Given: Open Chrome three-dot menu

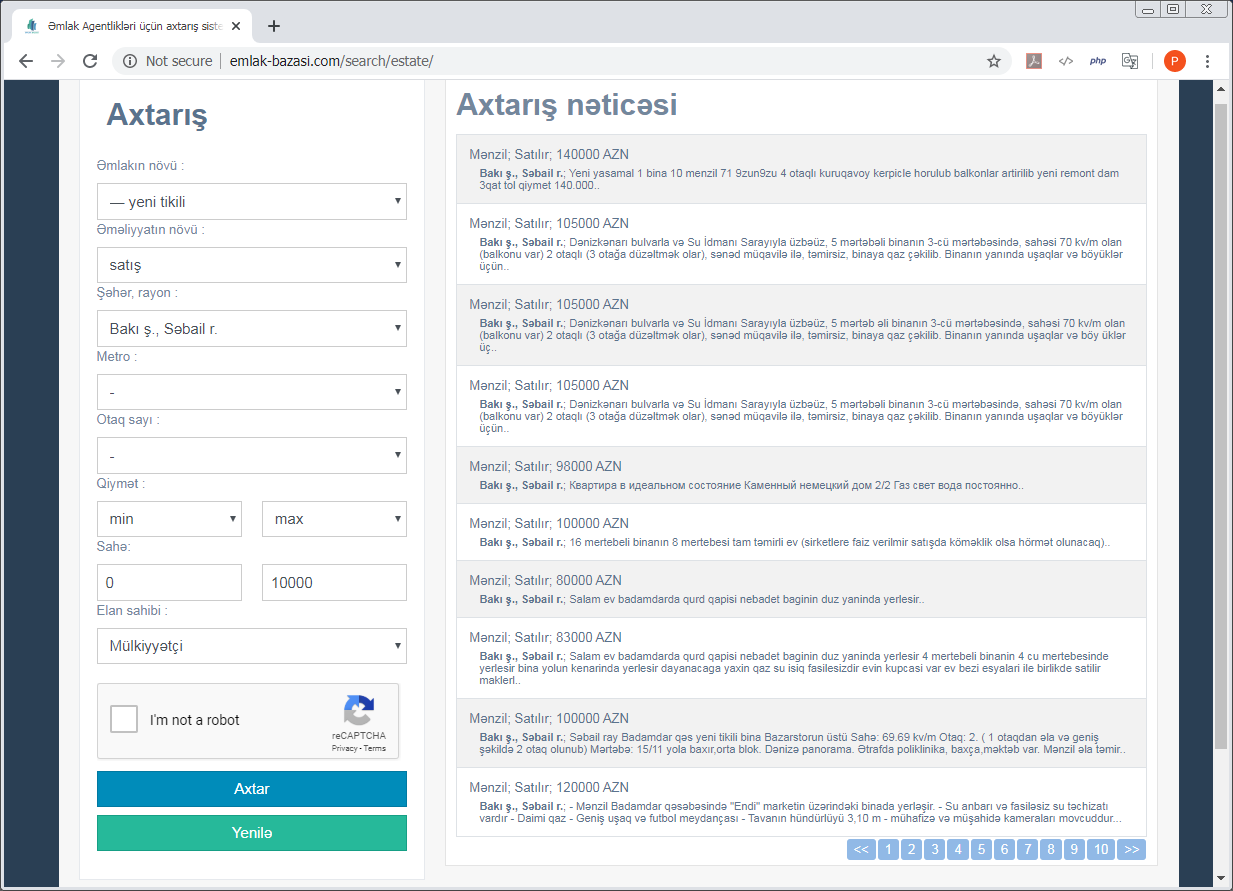Looking at the screenshot, I should pyautogui.click(x=1208, y=61).
